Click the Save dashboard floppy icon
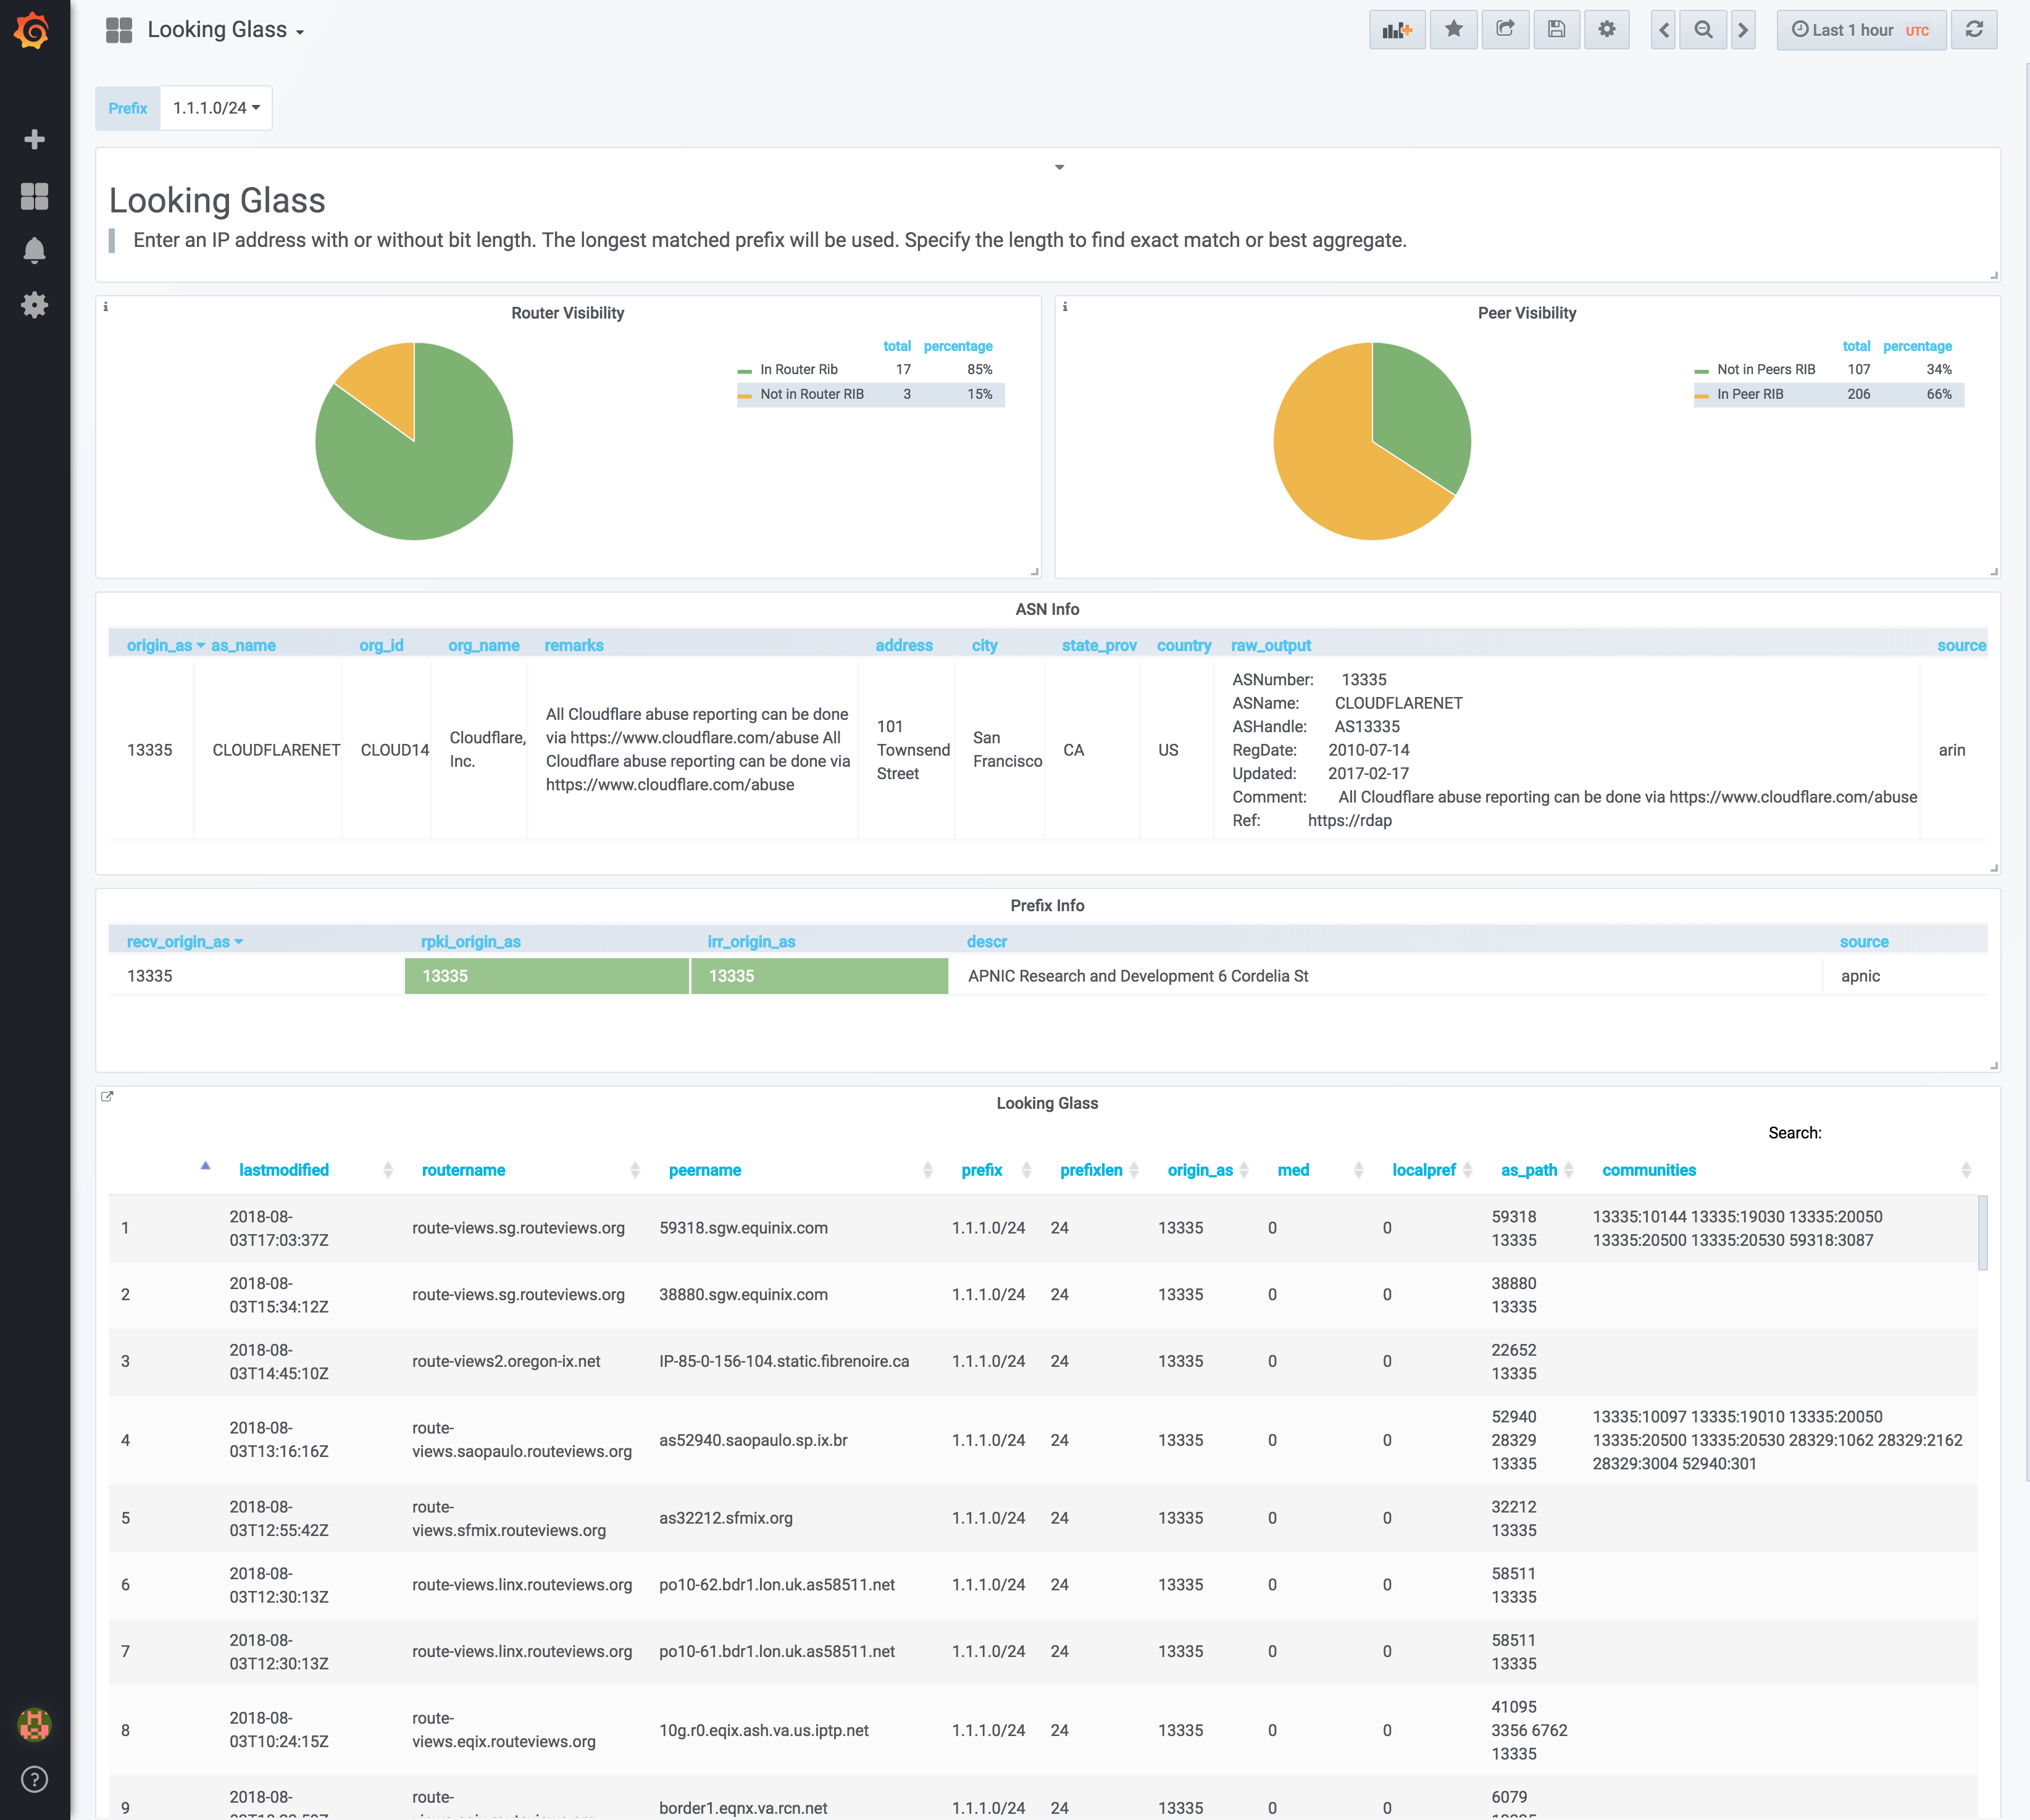 (1556, 30)
